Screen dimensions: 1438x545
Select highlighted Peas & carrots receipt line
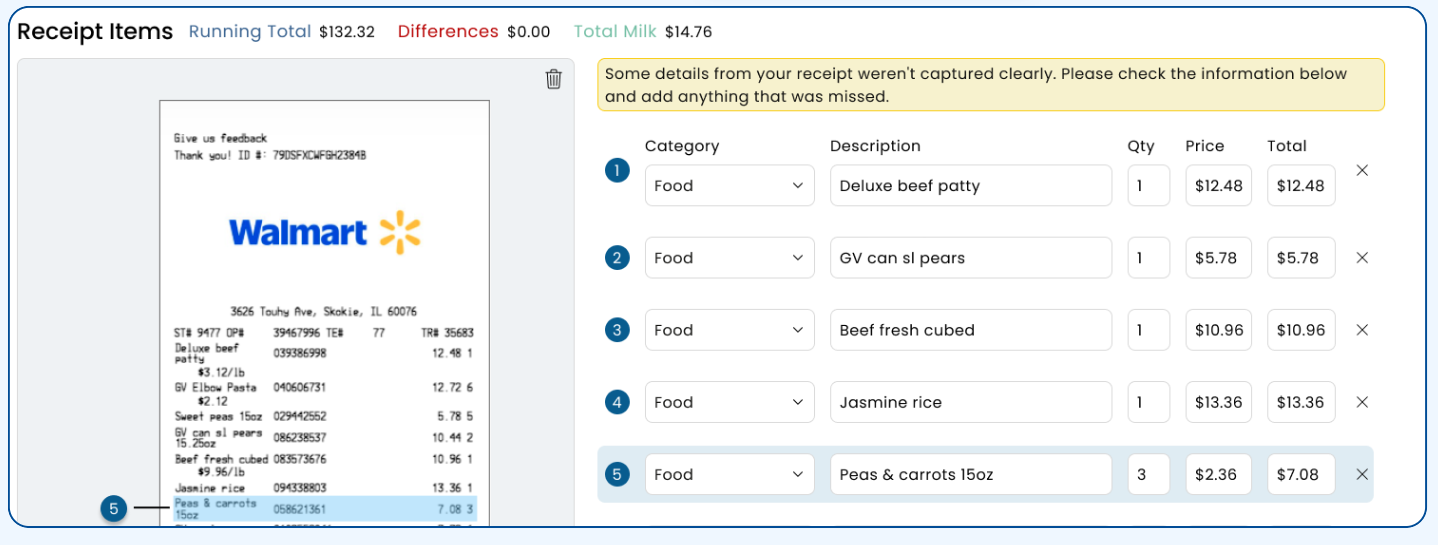(325, 509)
